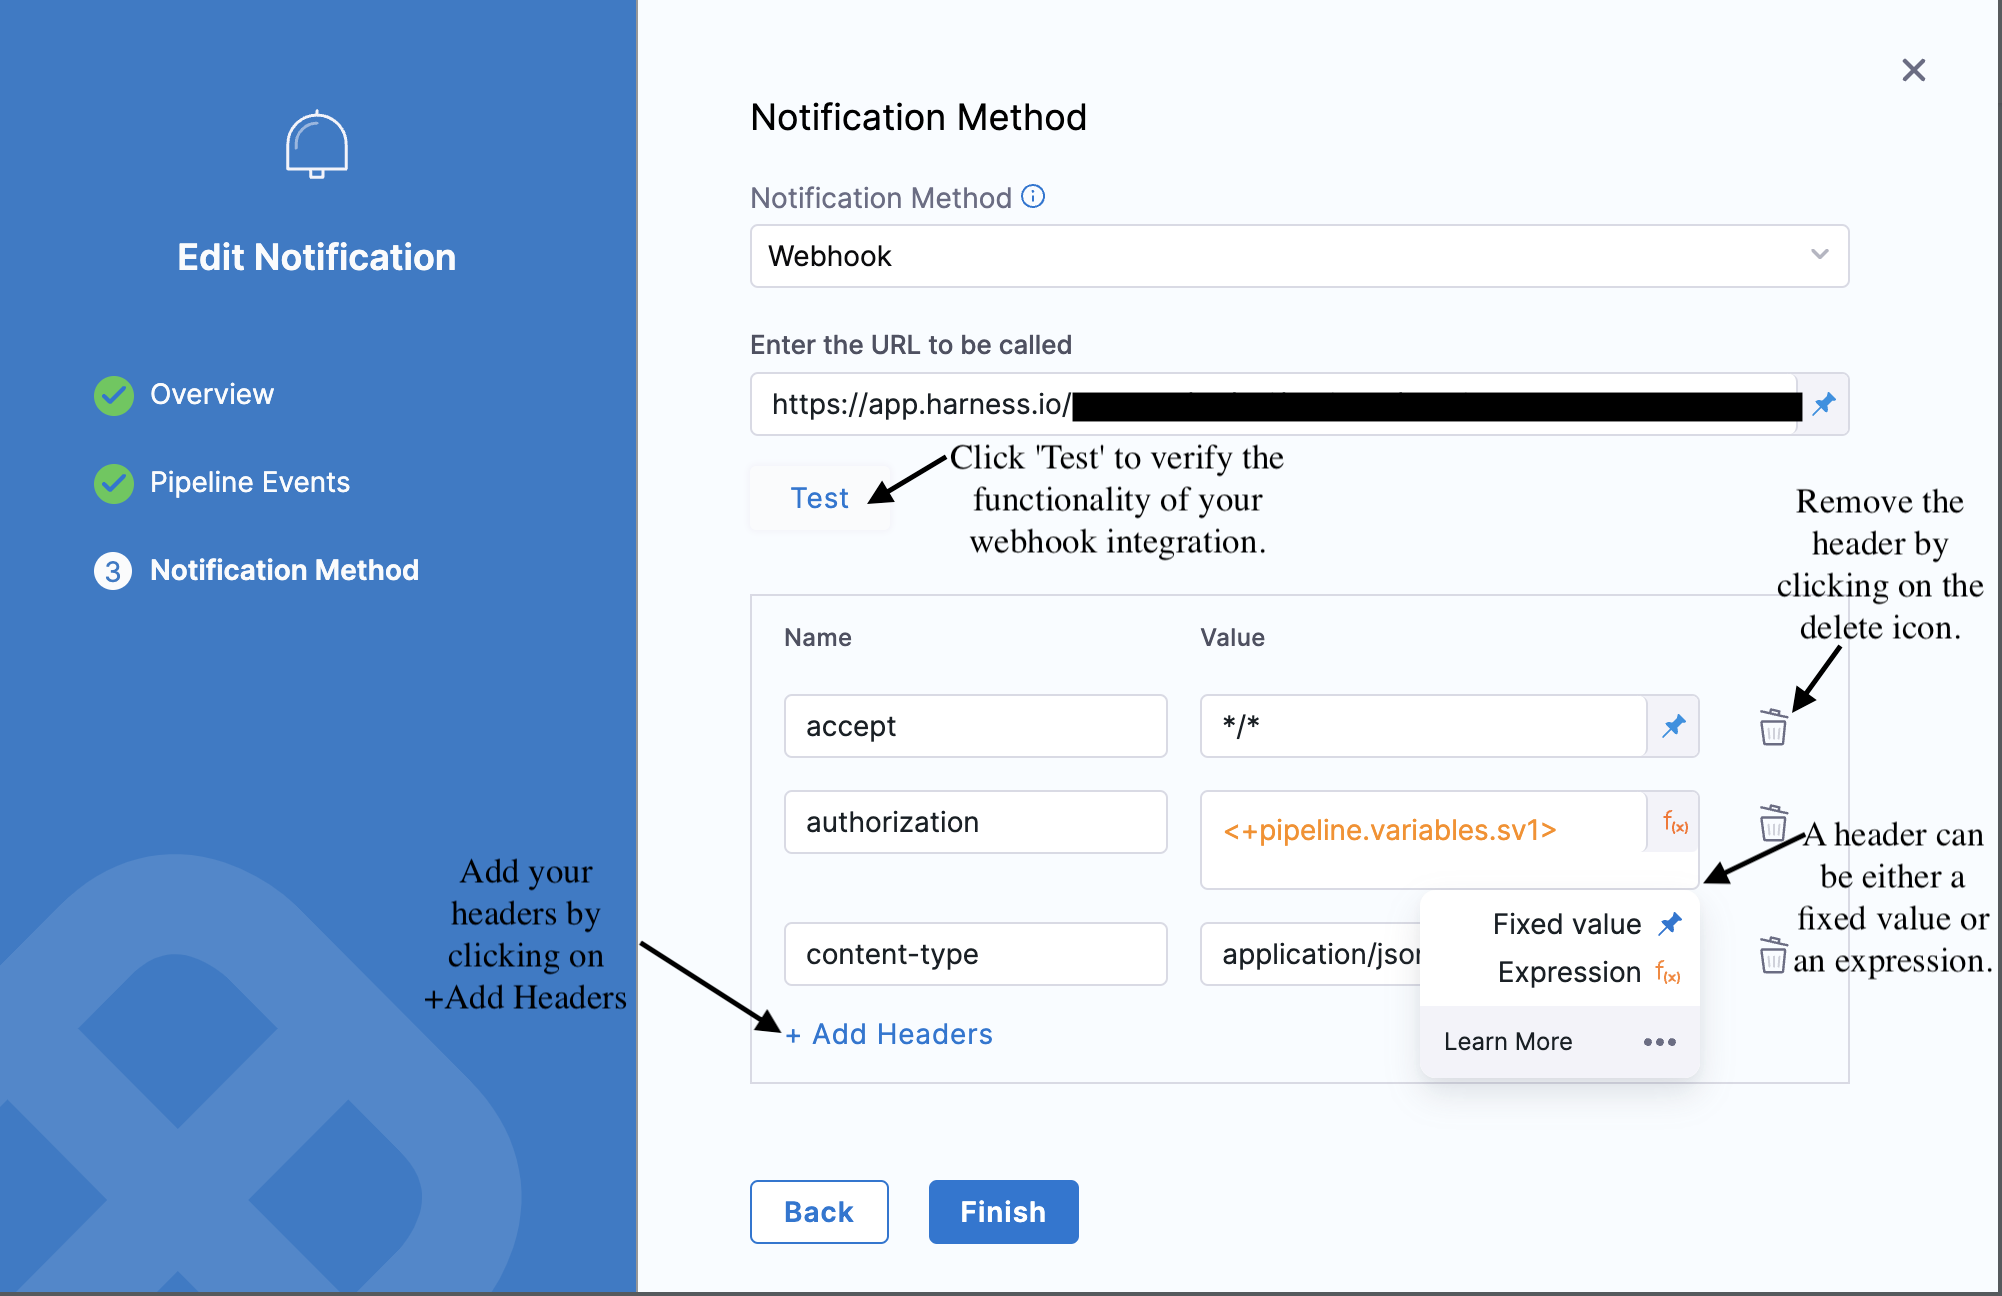Screen dimensions: 2002x1296
Task: Click the Add Headers link
Action: 890,1034
